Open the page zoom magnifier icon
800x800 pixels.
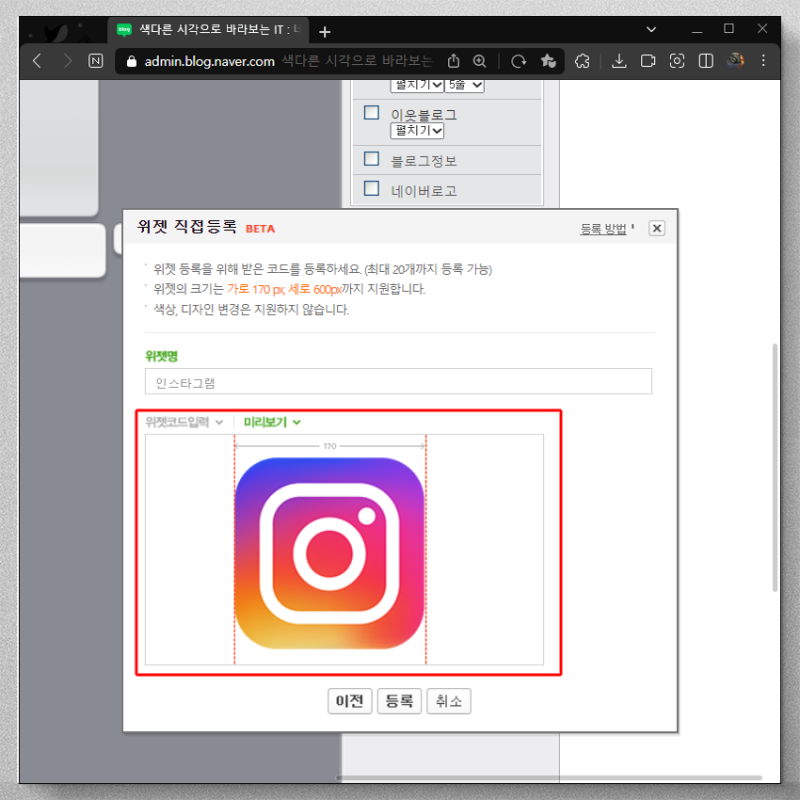tap(480, 61)
